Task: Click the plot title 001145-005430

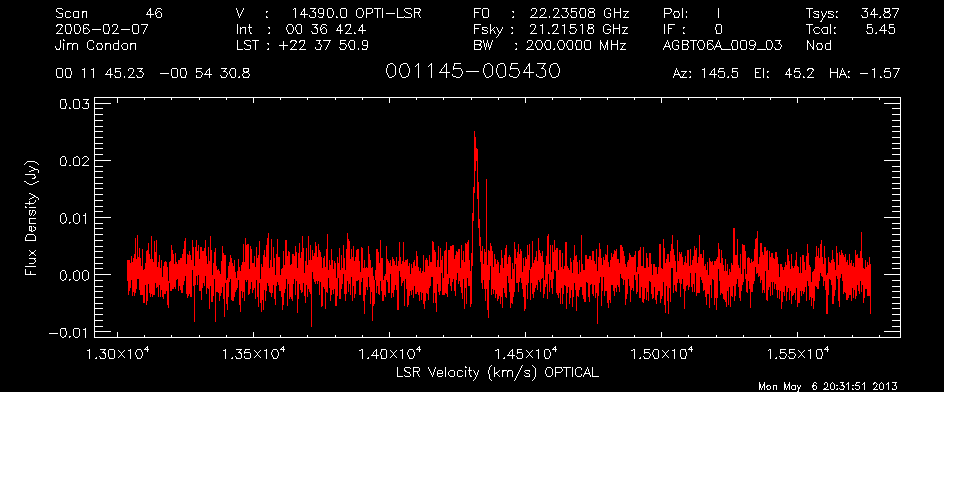Action: point(472,71)
